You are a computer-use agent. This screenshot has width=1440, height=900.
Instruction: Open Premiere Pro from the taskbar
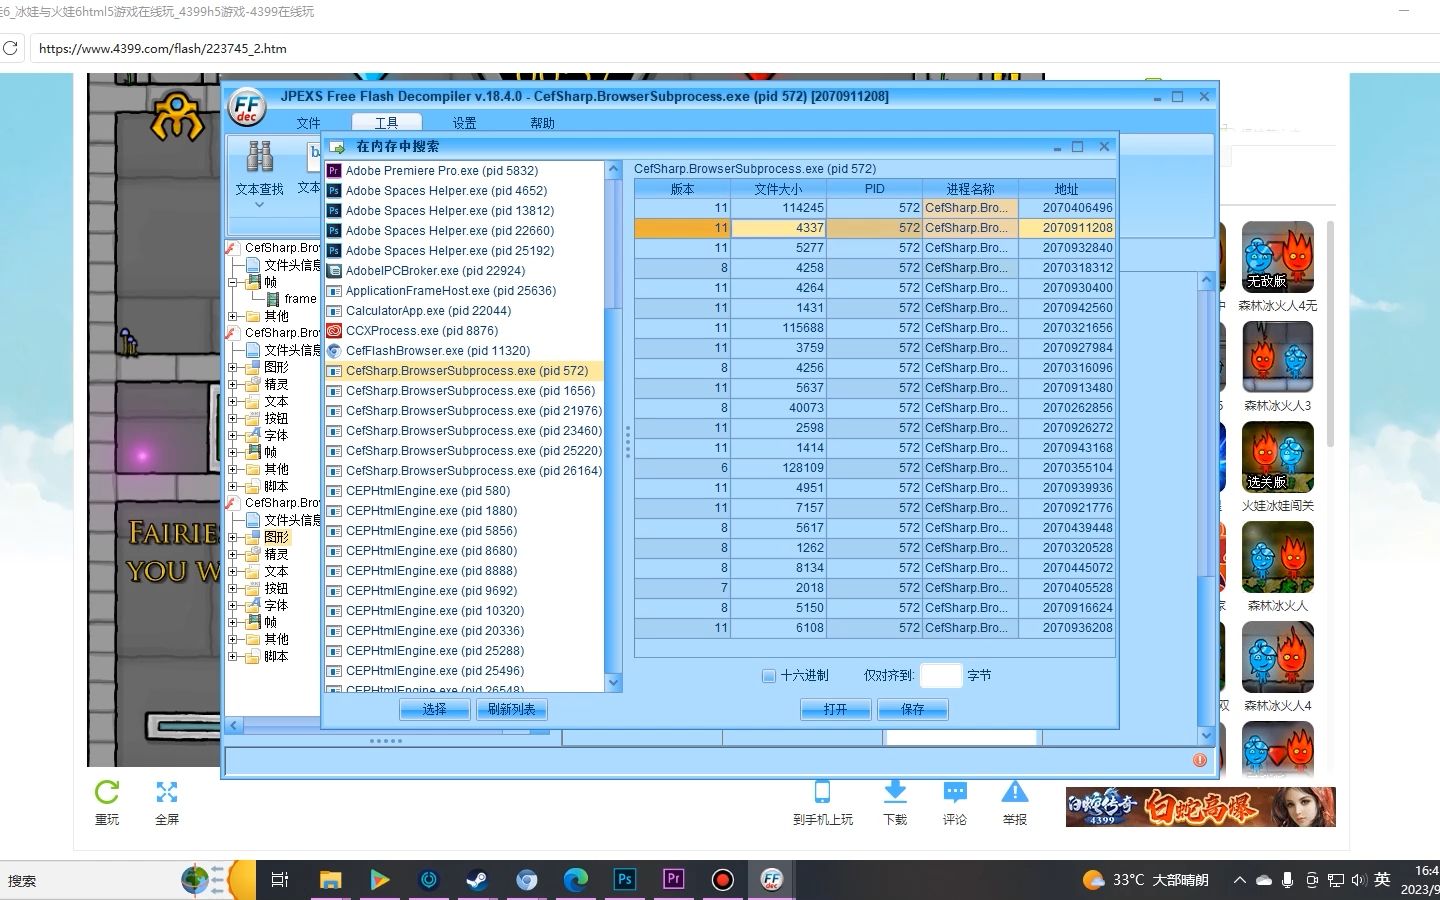pos(673,880)
